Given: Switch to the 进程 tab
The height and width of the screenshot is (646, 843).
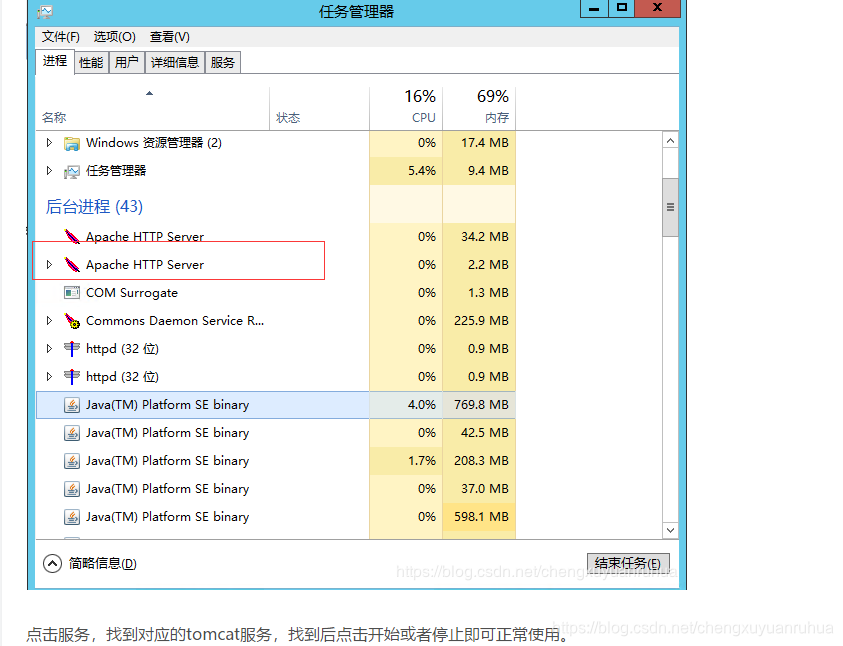Looking at the screenshot, I should click(x=54, y=61).
